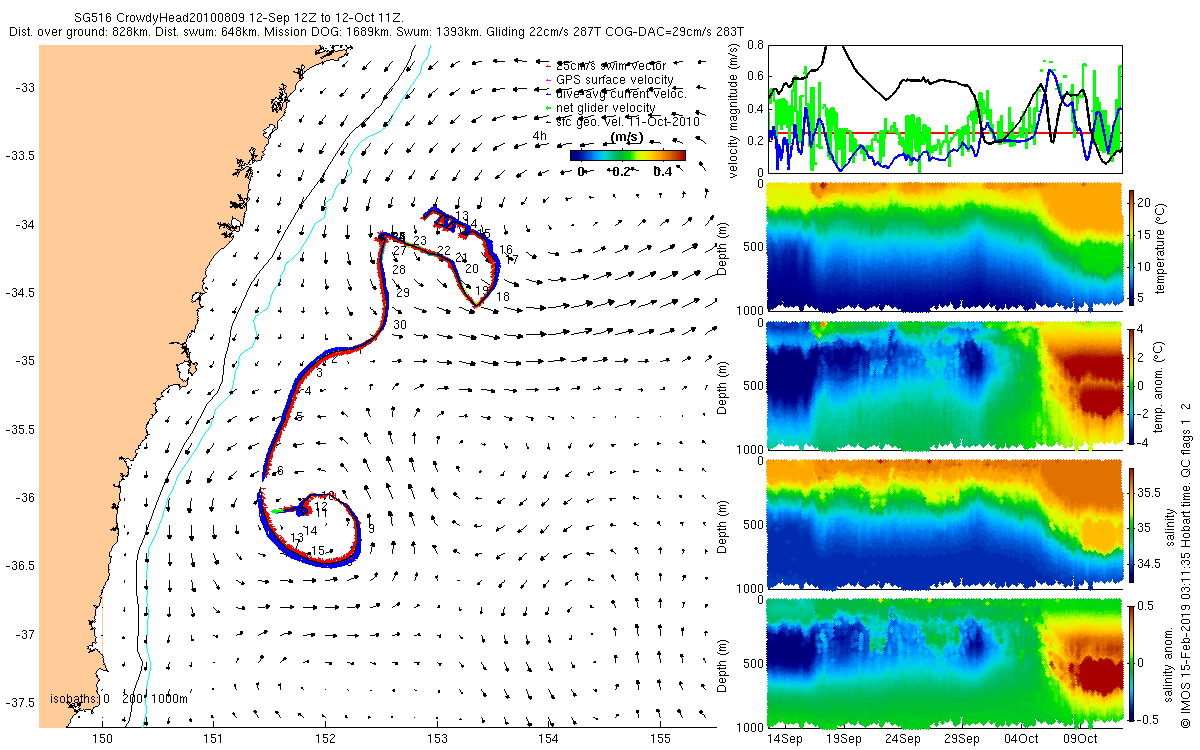
Task: Click the longitude tick '153'
Action: pyautogui.click(x=436, y=737)
